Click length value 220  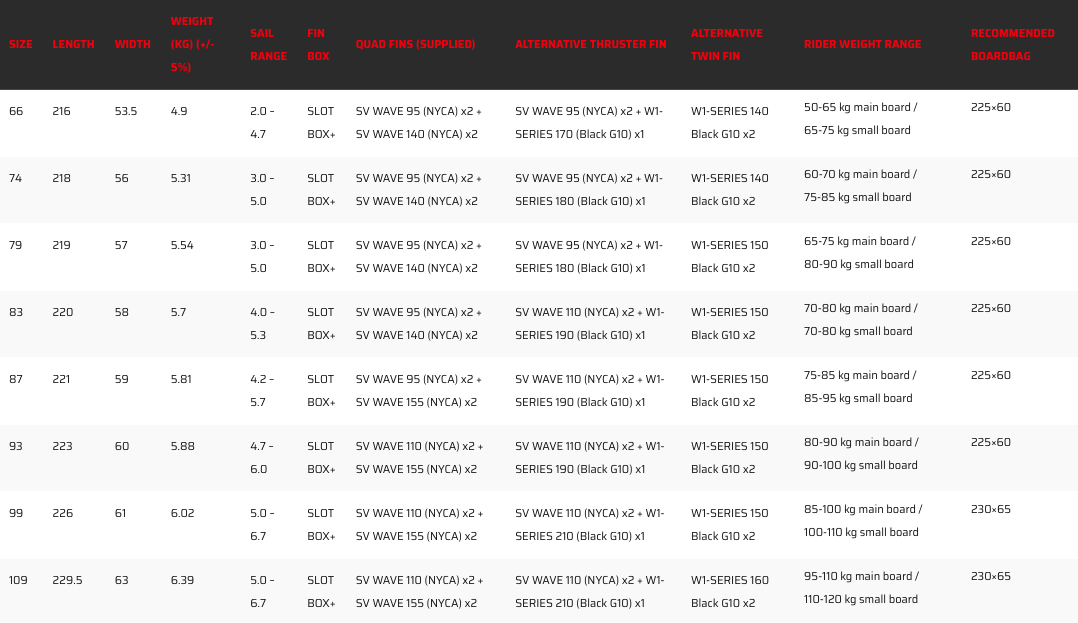pos(63,312)
